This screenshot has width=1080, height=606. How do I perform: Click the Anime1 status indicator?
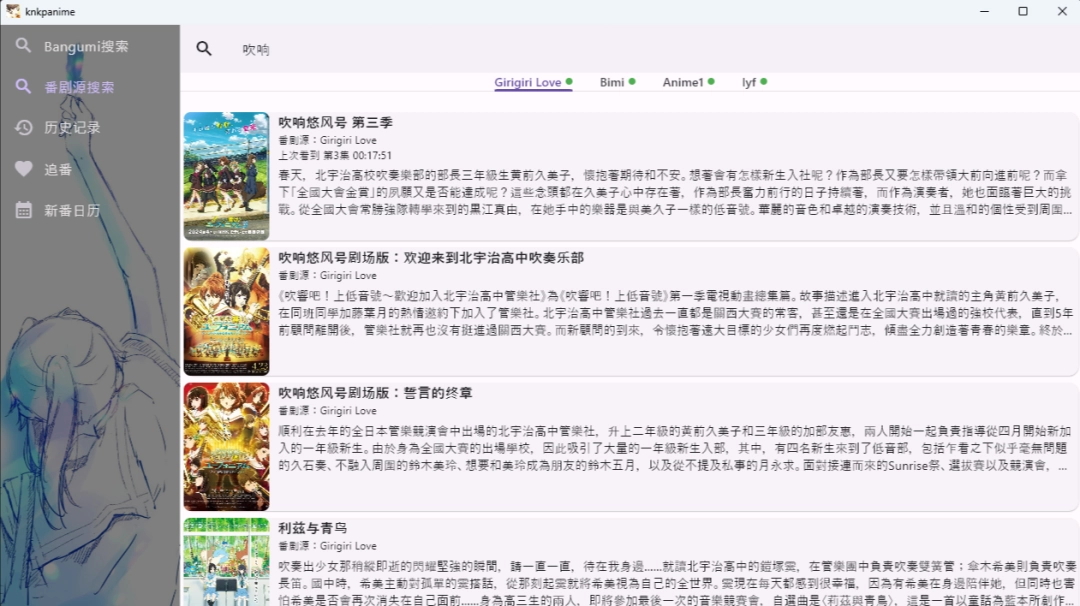click(712, 79)
